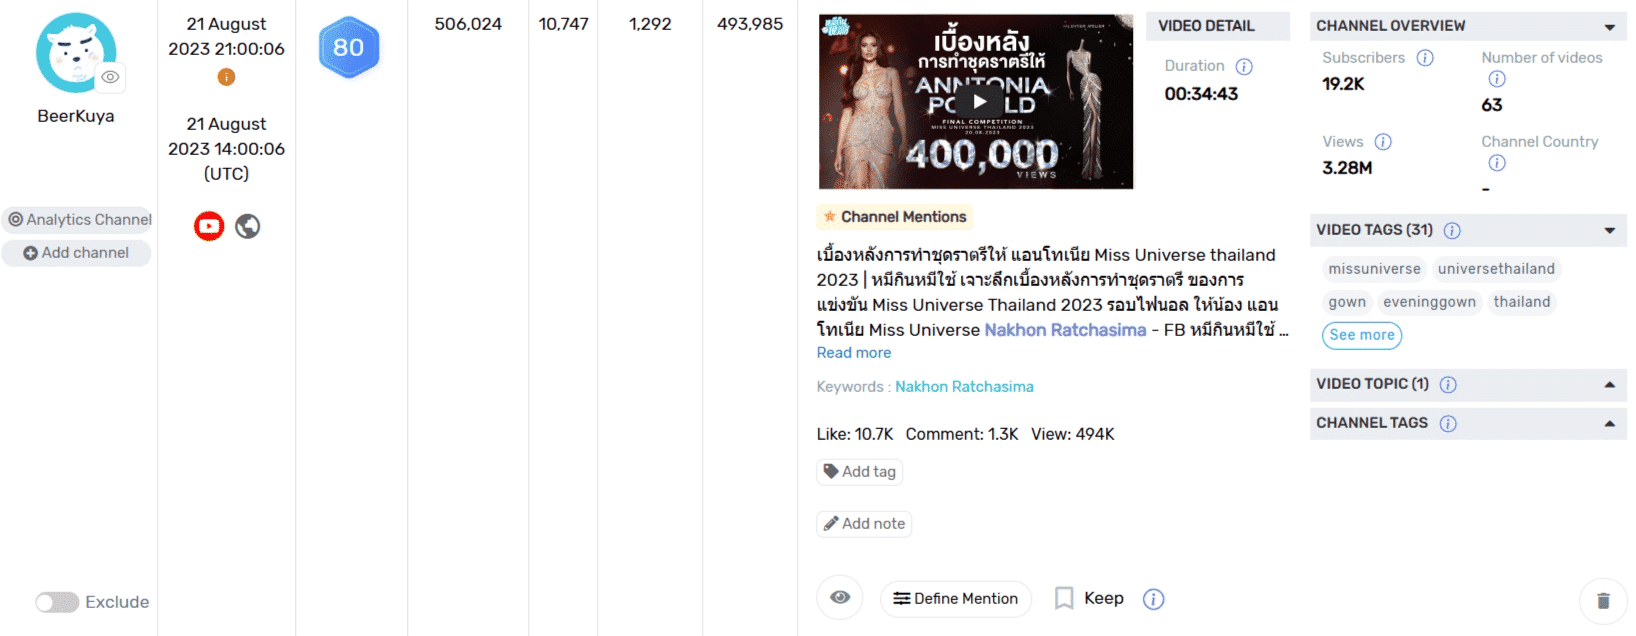
Task: Play the Miss Universe video thumbnail
Action: tap(980, 101)
